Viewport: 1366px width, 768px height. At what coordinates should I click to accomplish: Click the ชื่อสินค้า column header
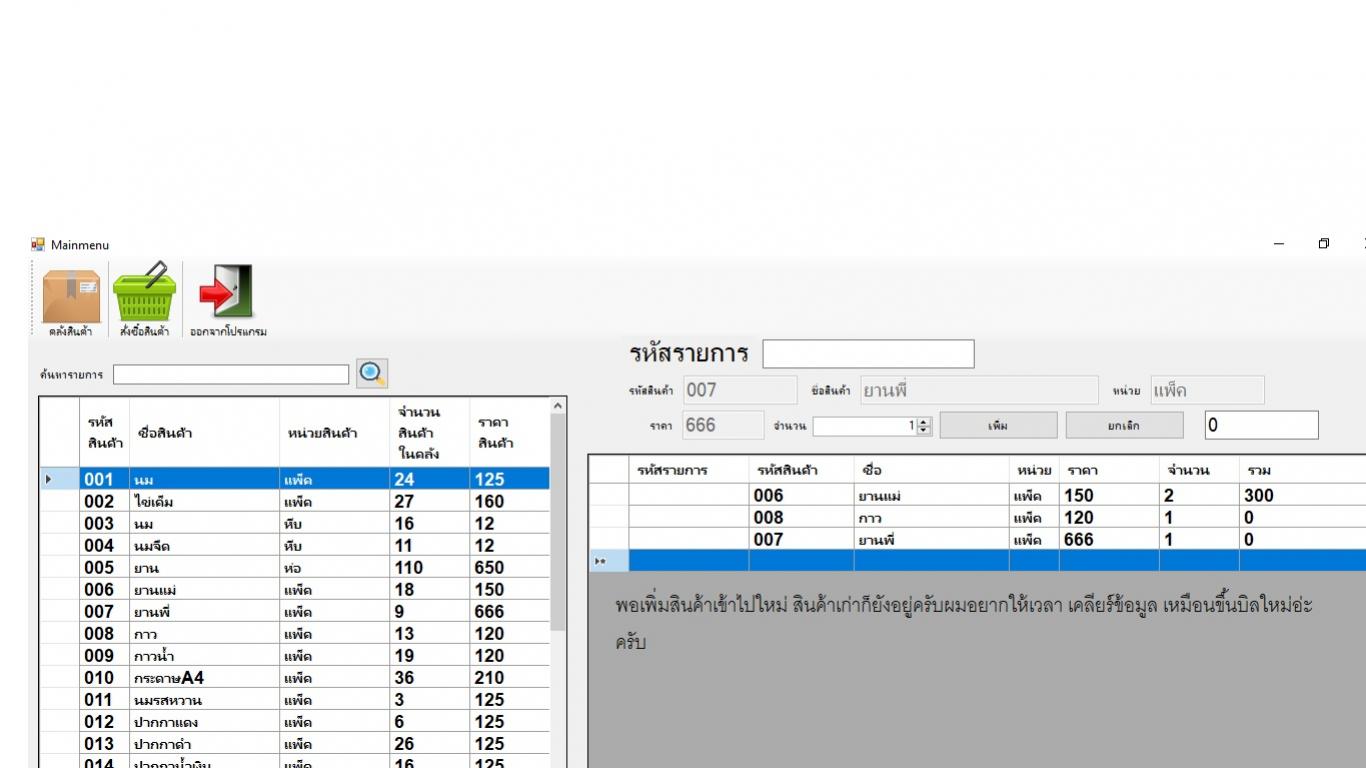[205, 433]
